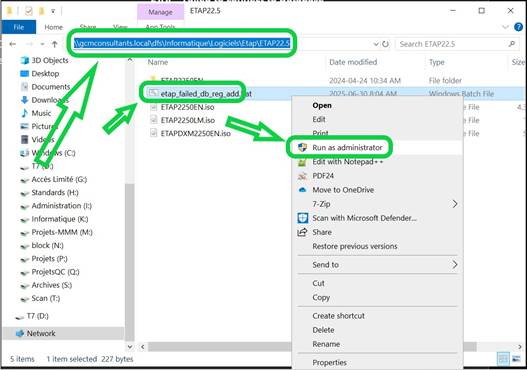Open the Explorer help icon
The width and height of the screenshot is (527, 370).
tap(518, 27)
